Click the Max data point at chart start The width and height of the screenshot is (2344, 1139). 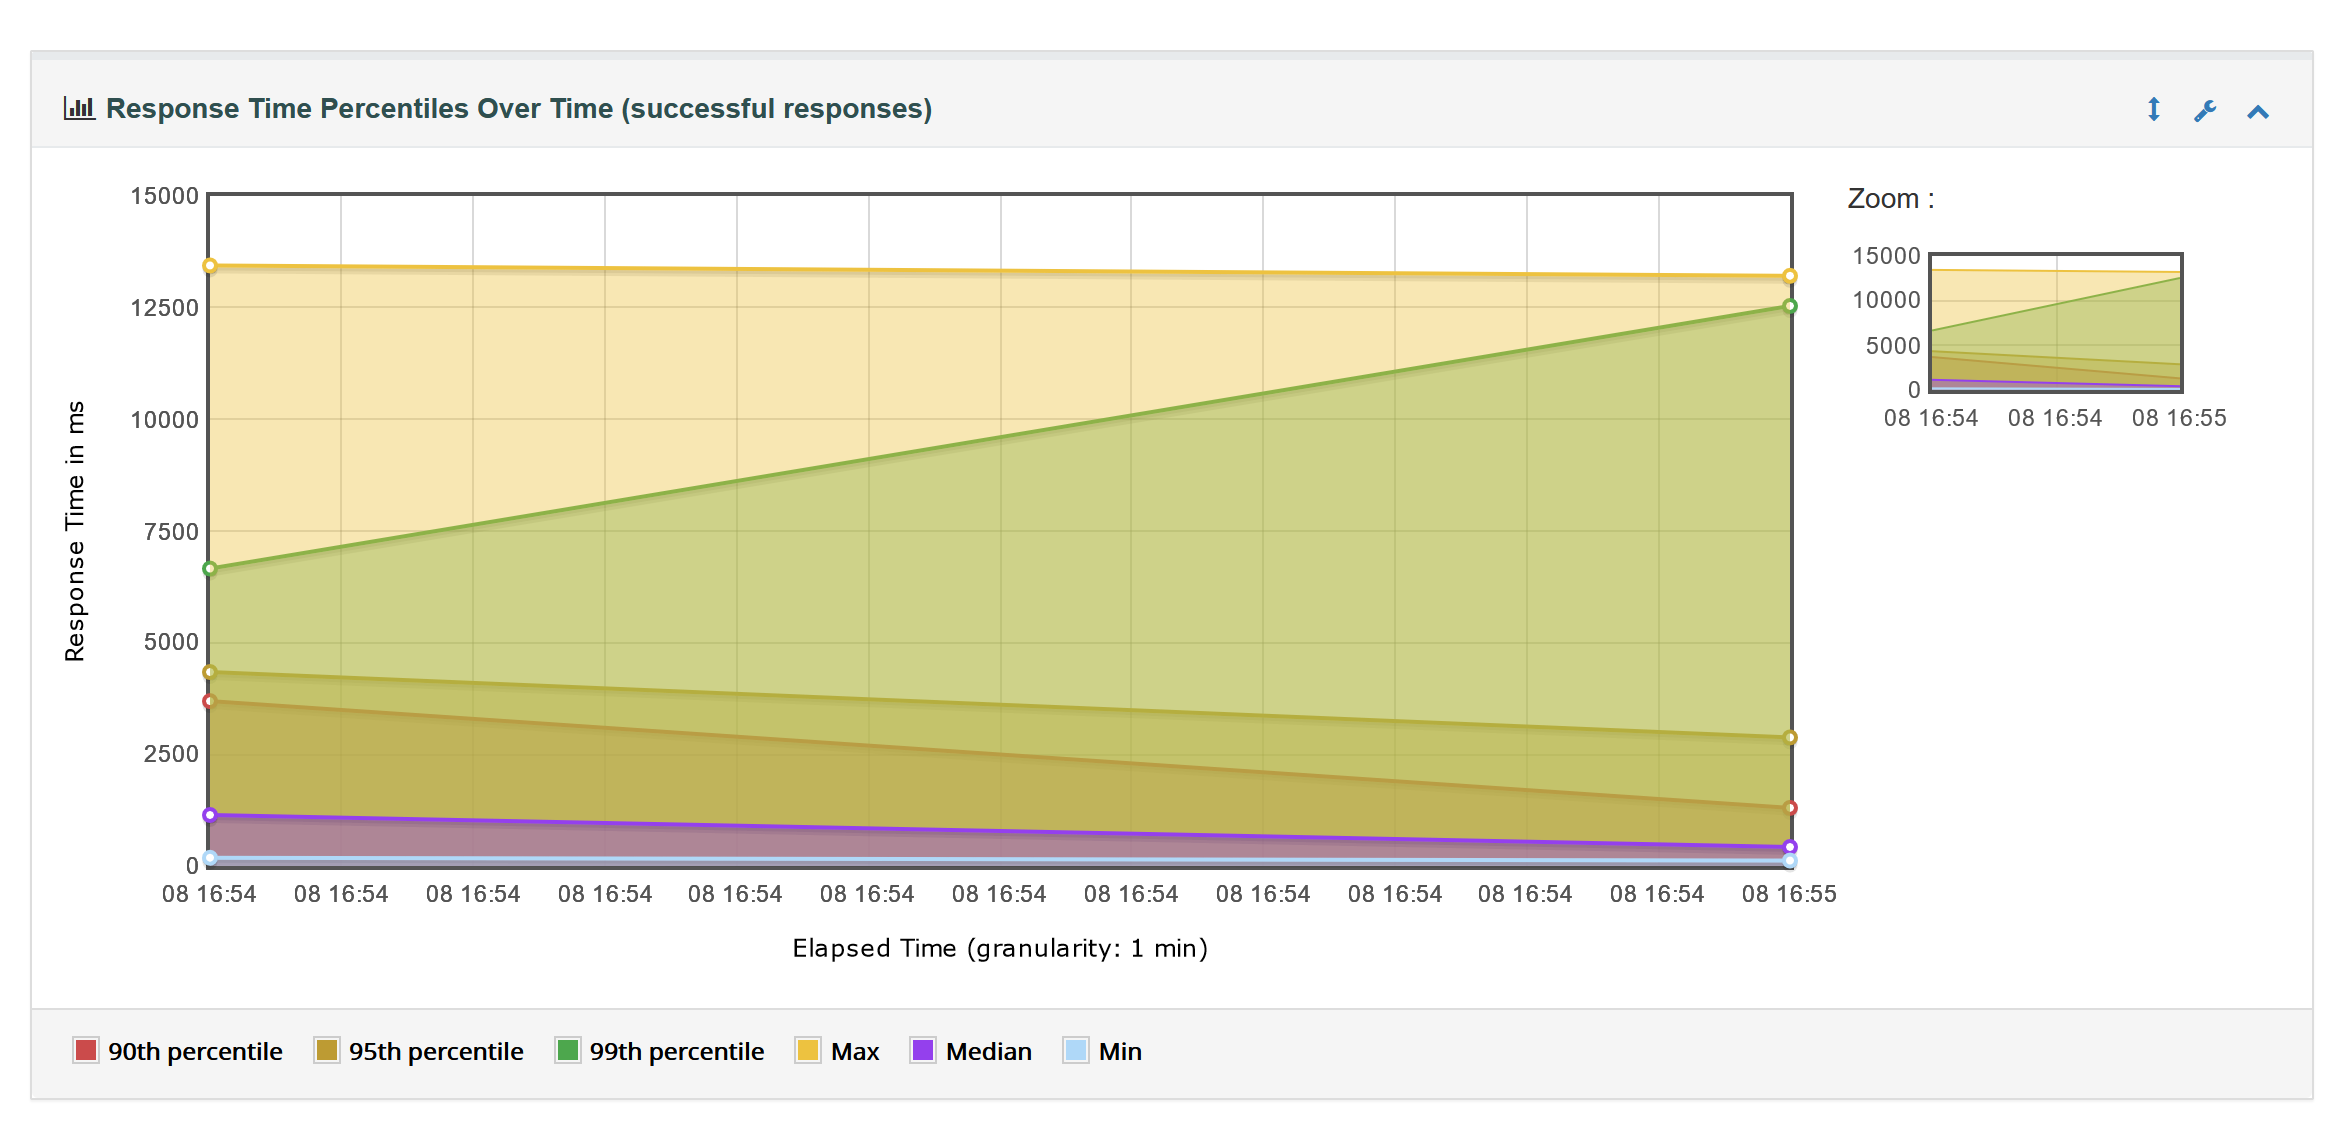tap(210, 266)
